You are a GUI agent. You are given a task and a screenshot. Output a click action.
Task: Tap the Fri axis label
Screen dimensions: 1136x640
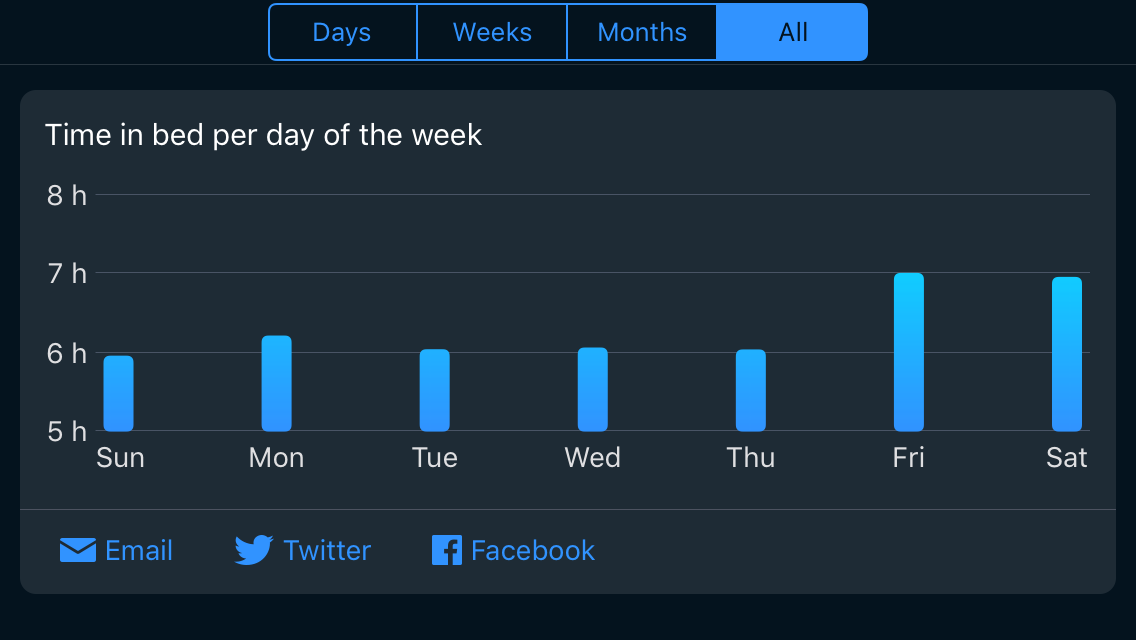coord(908,458)
